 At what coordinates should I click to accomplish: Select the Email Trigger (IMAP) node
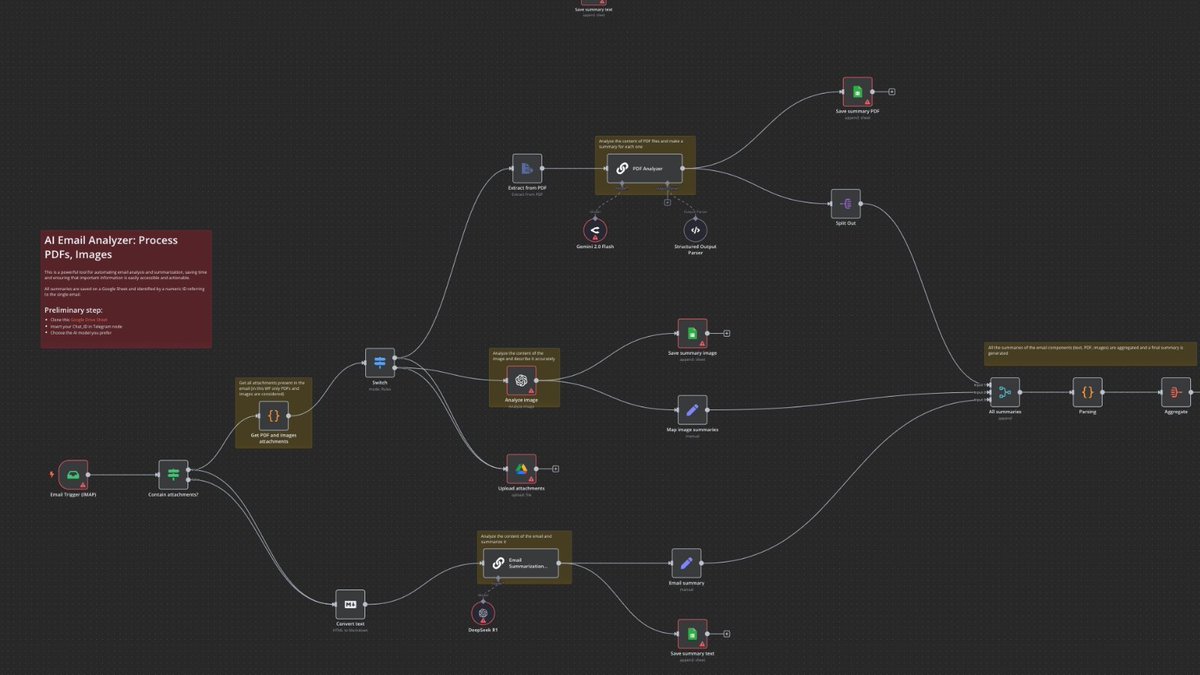[73, 475]
